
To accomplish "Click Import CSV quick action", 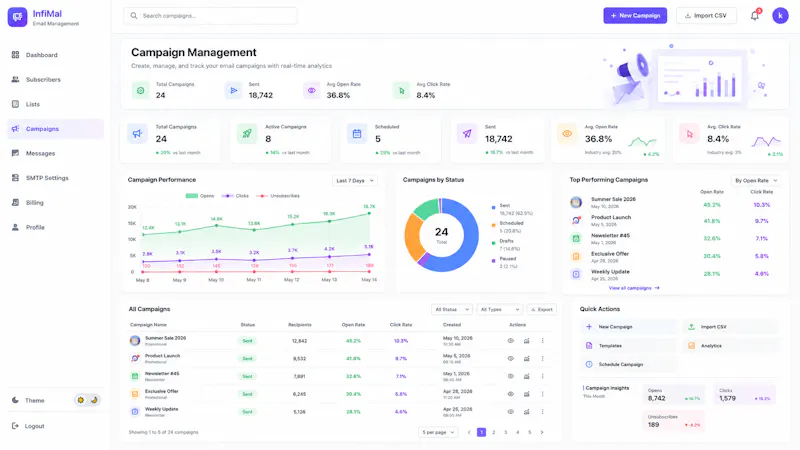I will click(x=731, y=327).
